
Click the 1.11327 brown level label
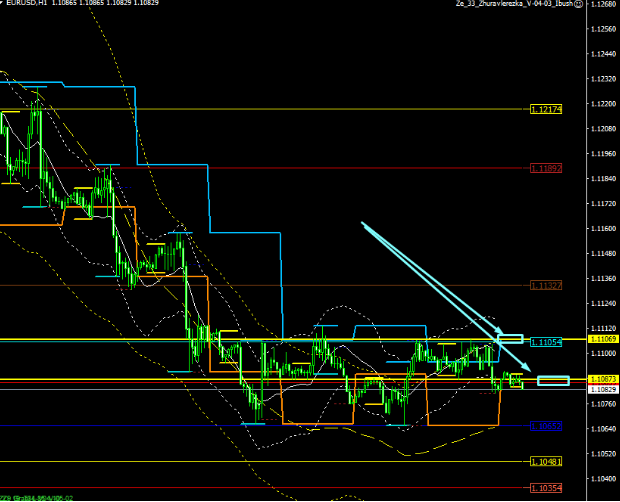point(546,285)
